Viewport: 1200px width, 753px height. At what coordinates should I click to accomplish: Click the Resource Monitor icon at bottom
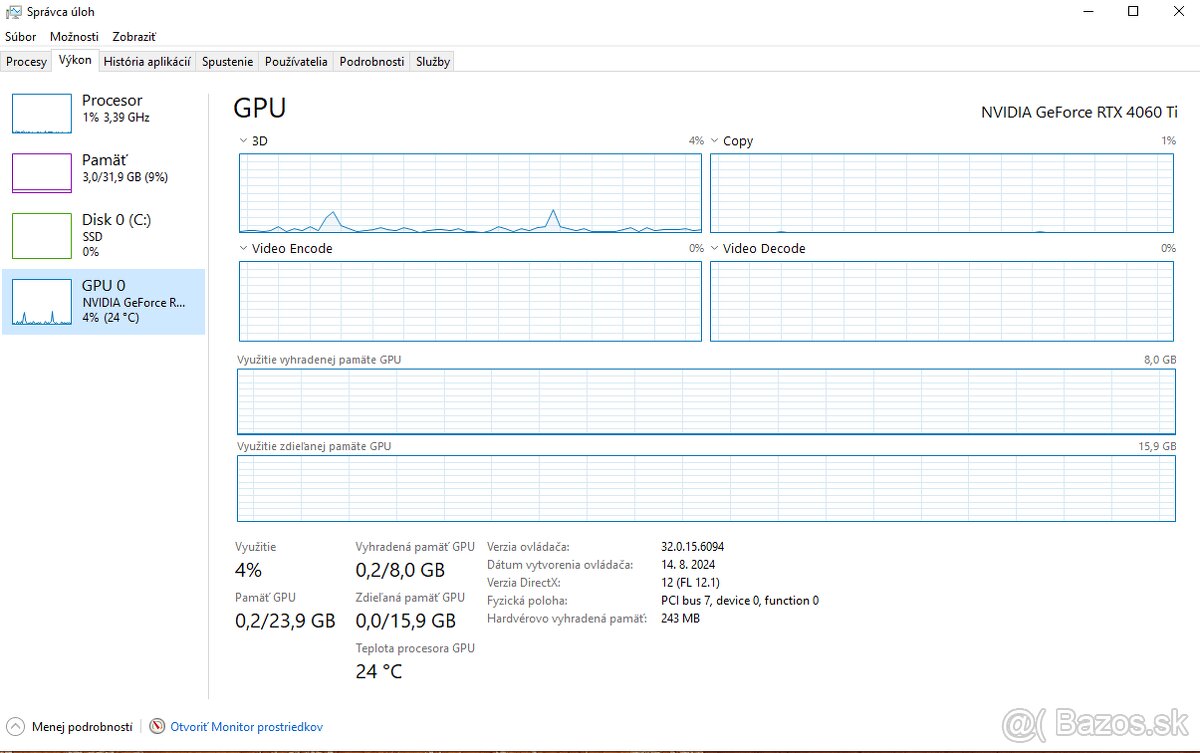(157, 727)
